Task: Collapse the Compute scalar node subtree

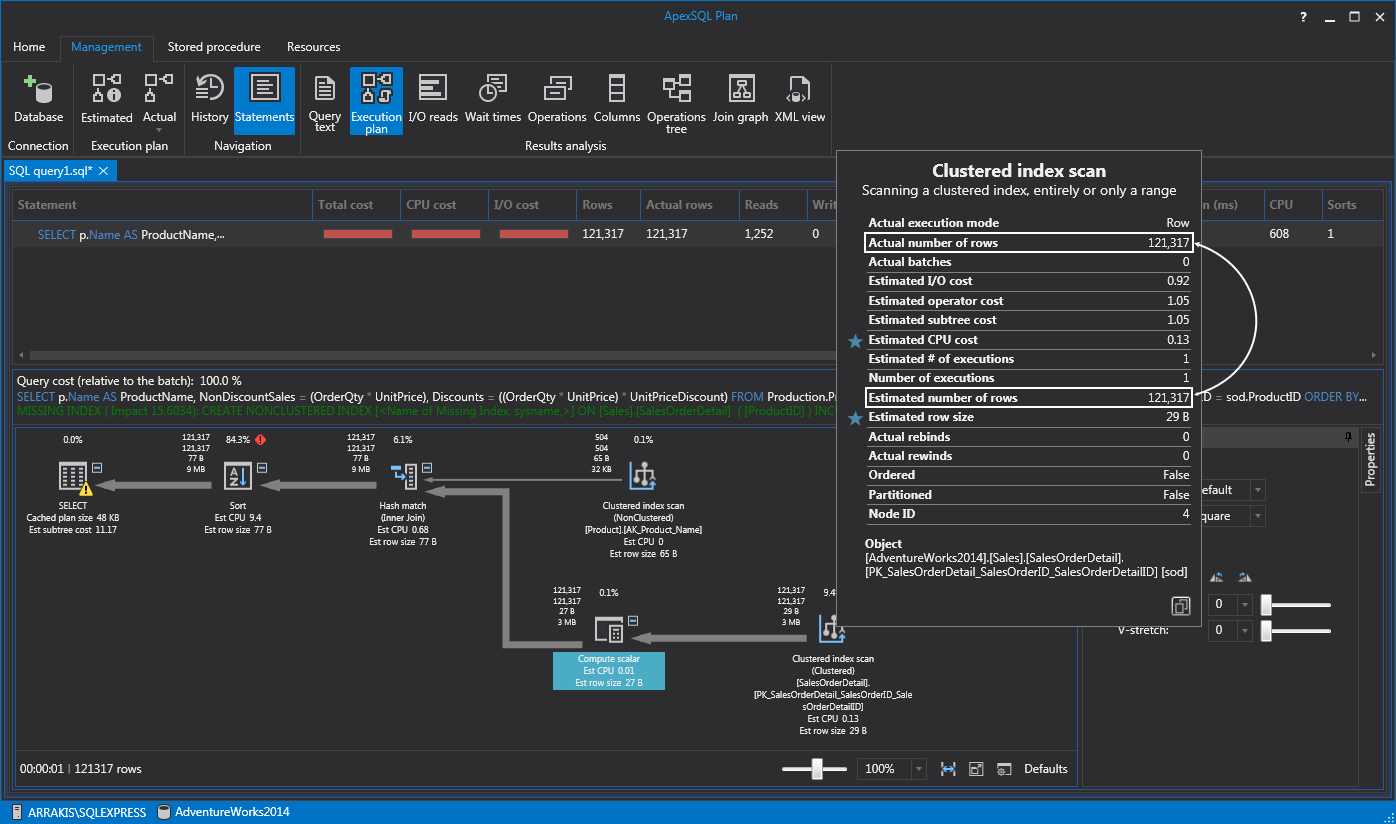Action: click(x=633, y=621)
